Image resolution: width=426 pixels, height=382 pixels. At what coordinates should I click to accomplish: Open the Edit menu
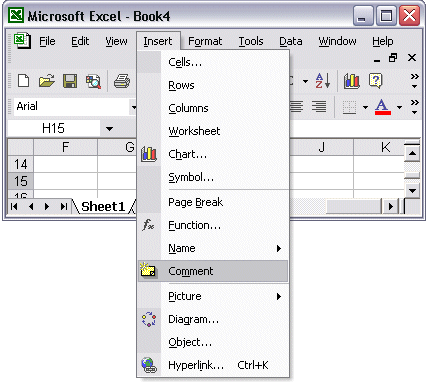(80, 41)
